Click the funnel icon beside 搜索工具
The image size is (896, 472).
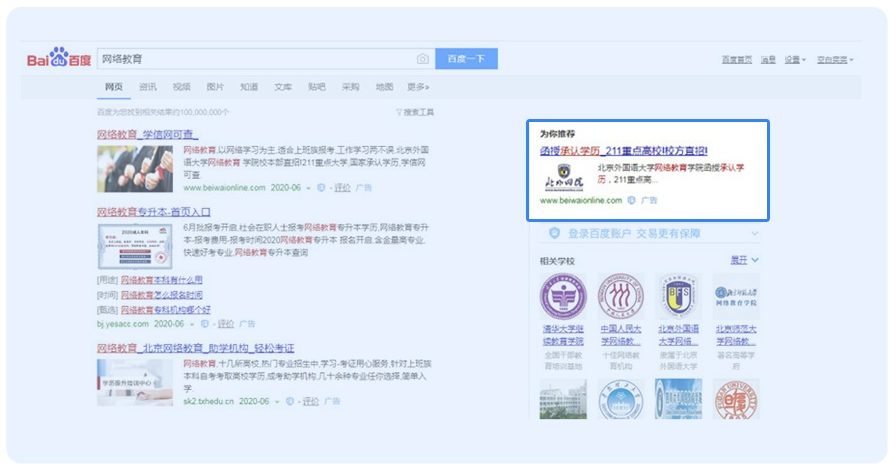point(399,113)
